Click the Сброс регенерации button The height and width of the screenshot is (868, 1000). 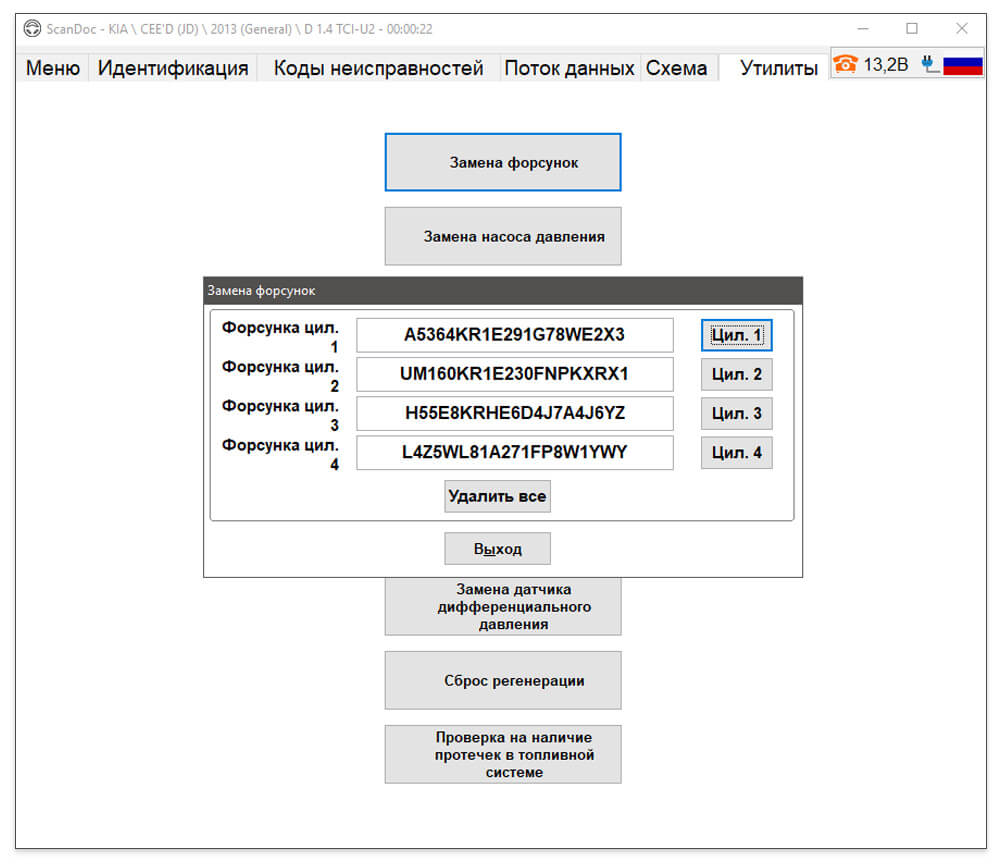pos(503,680)
